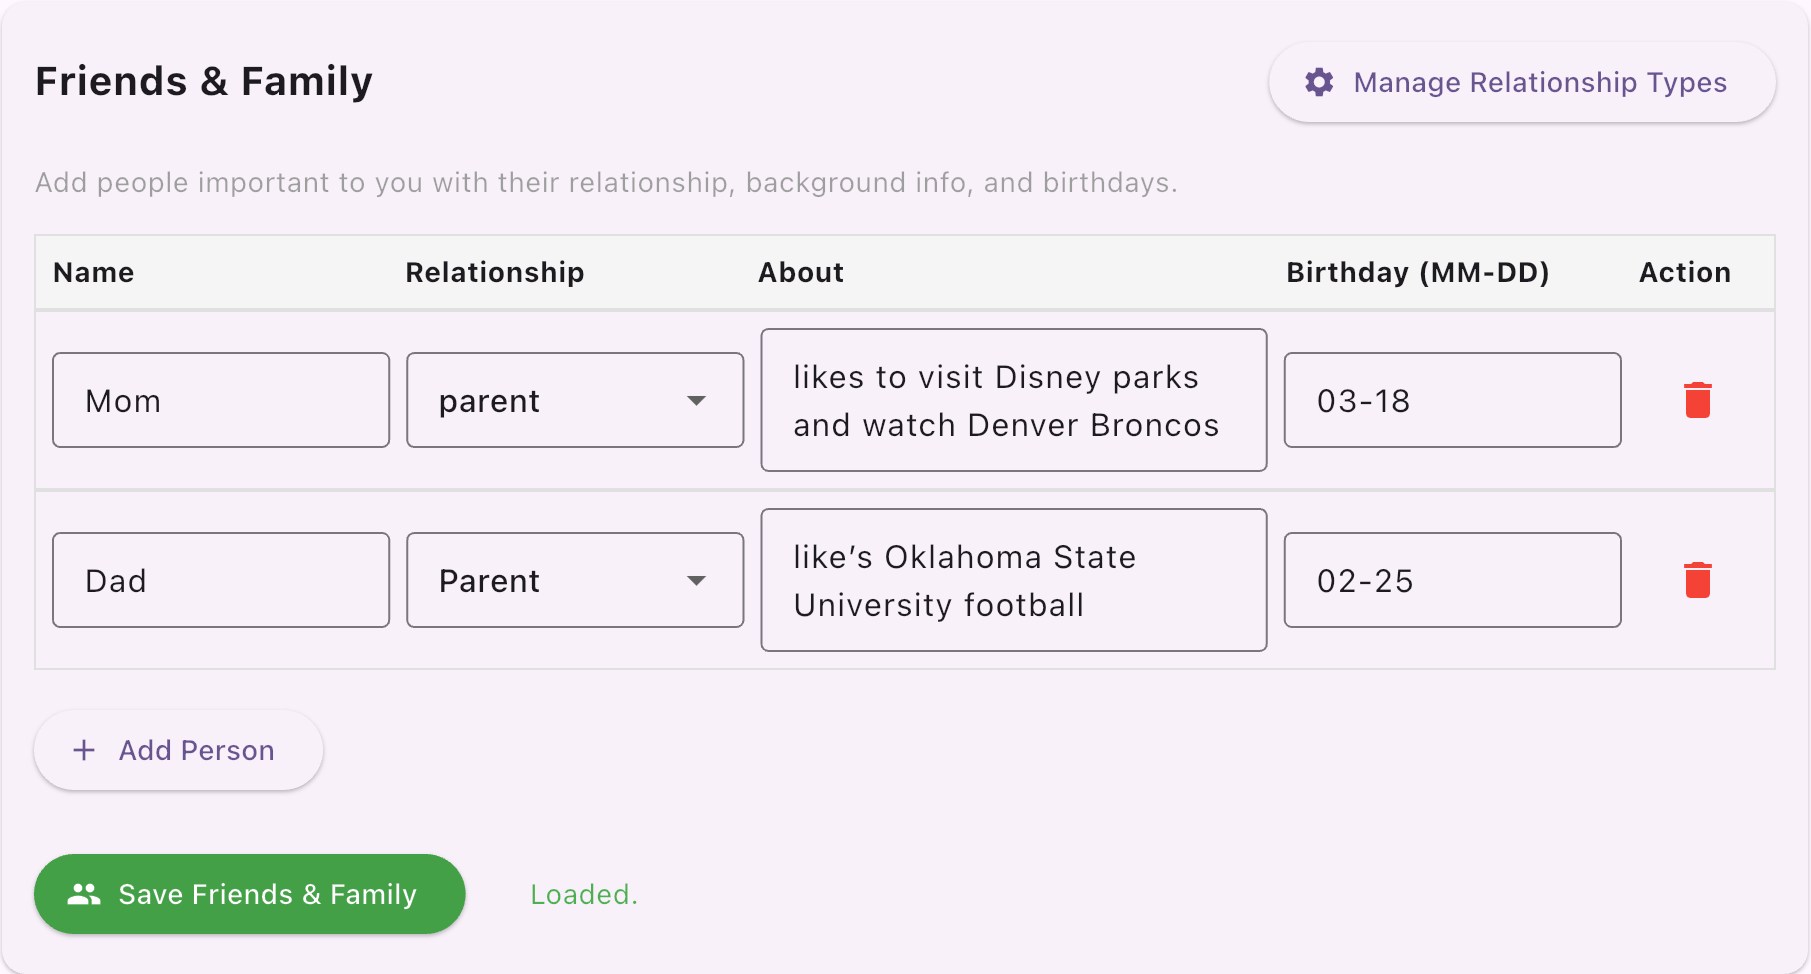
Task: Delete the Dad row with trash icon
Action: point(1697,580)
